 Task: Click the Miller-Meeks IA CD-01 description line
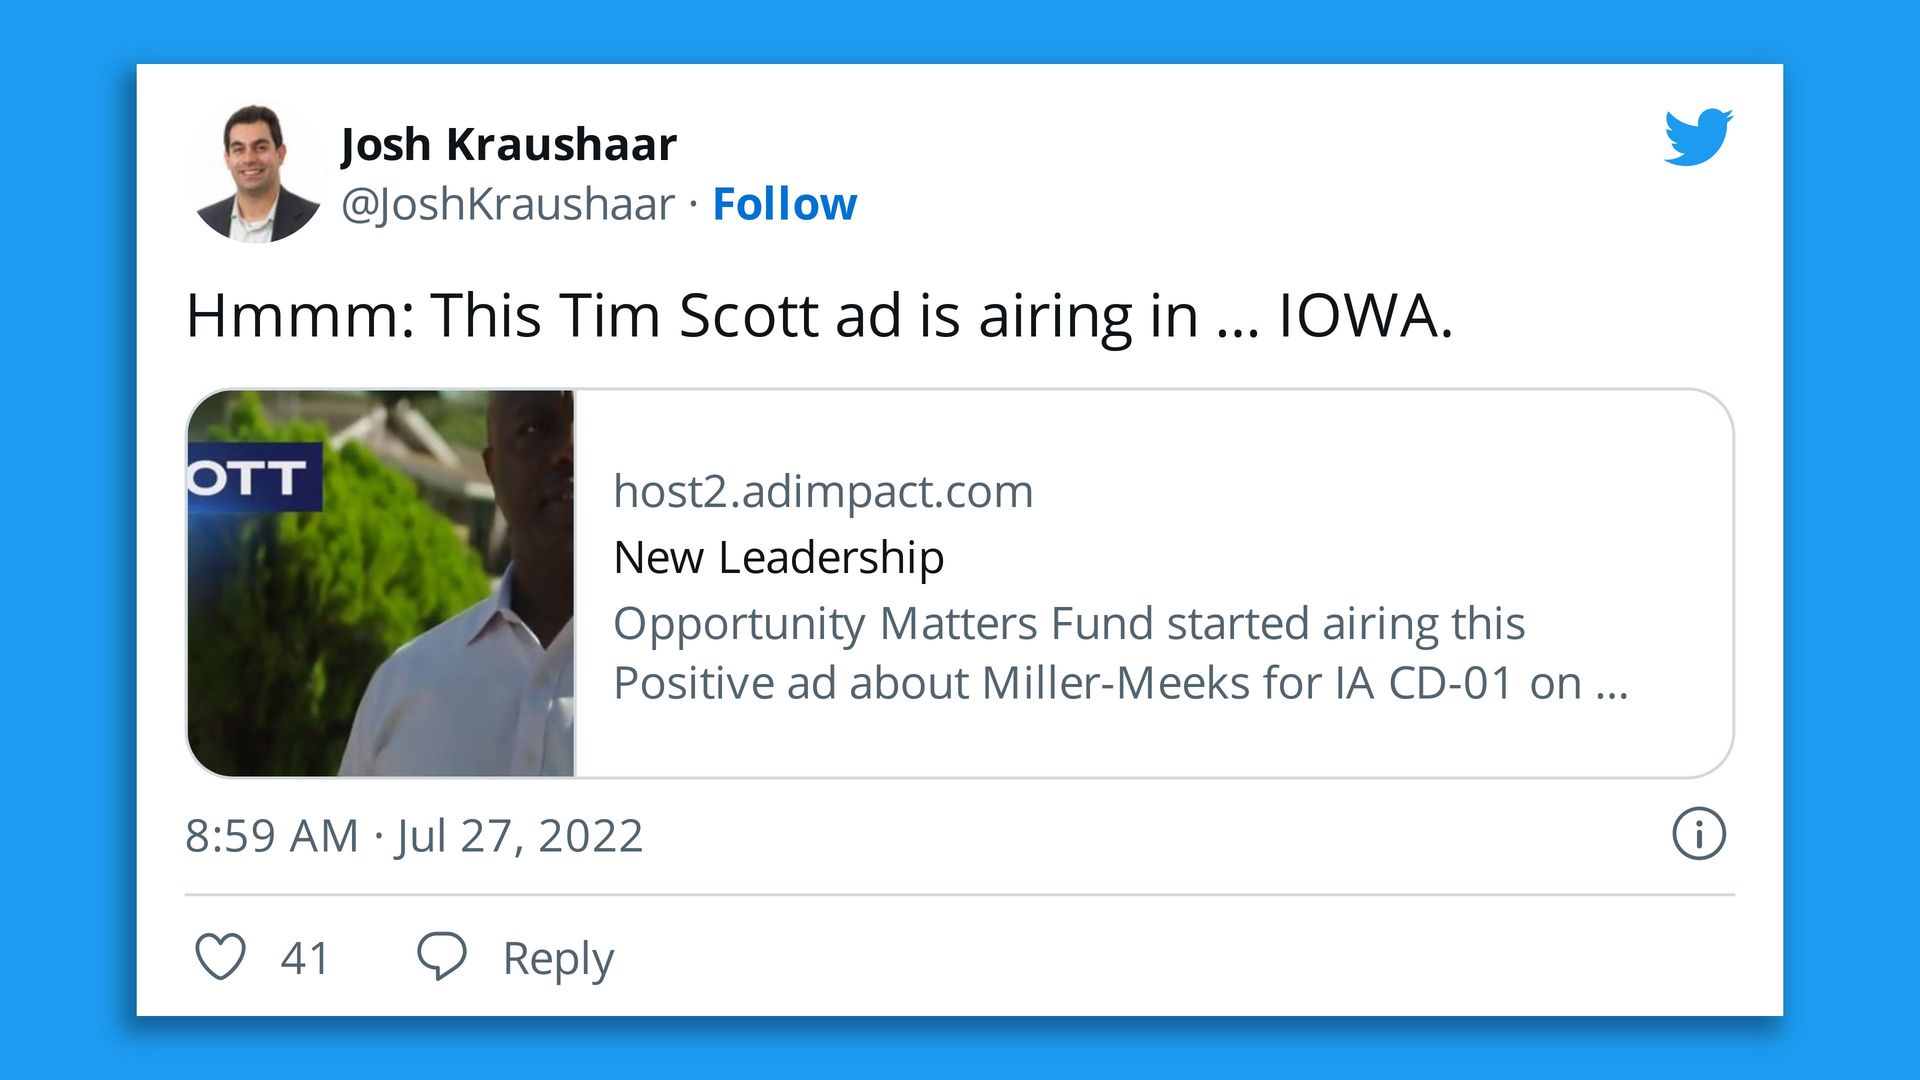[x=1120, y=684]
